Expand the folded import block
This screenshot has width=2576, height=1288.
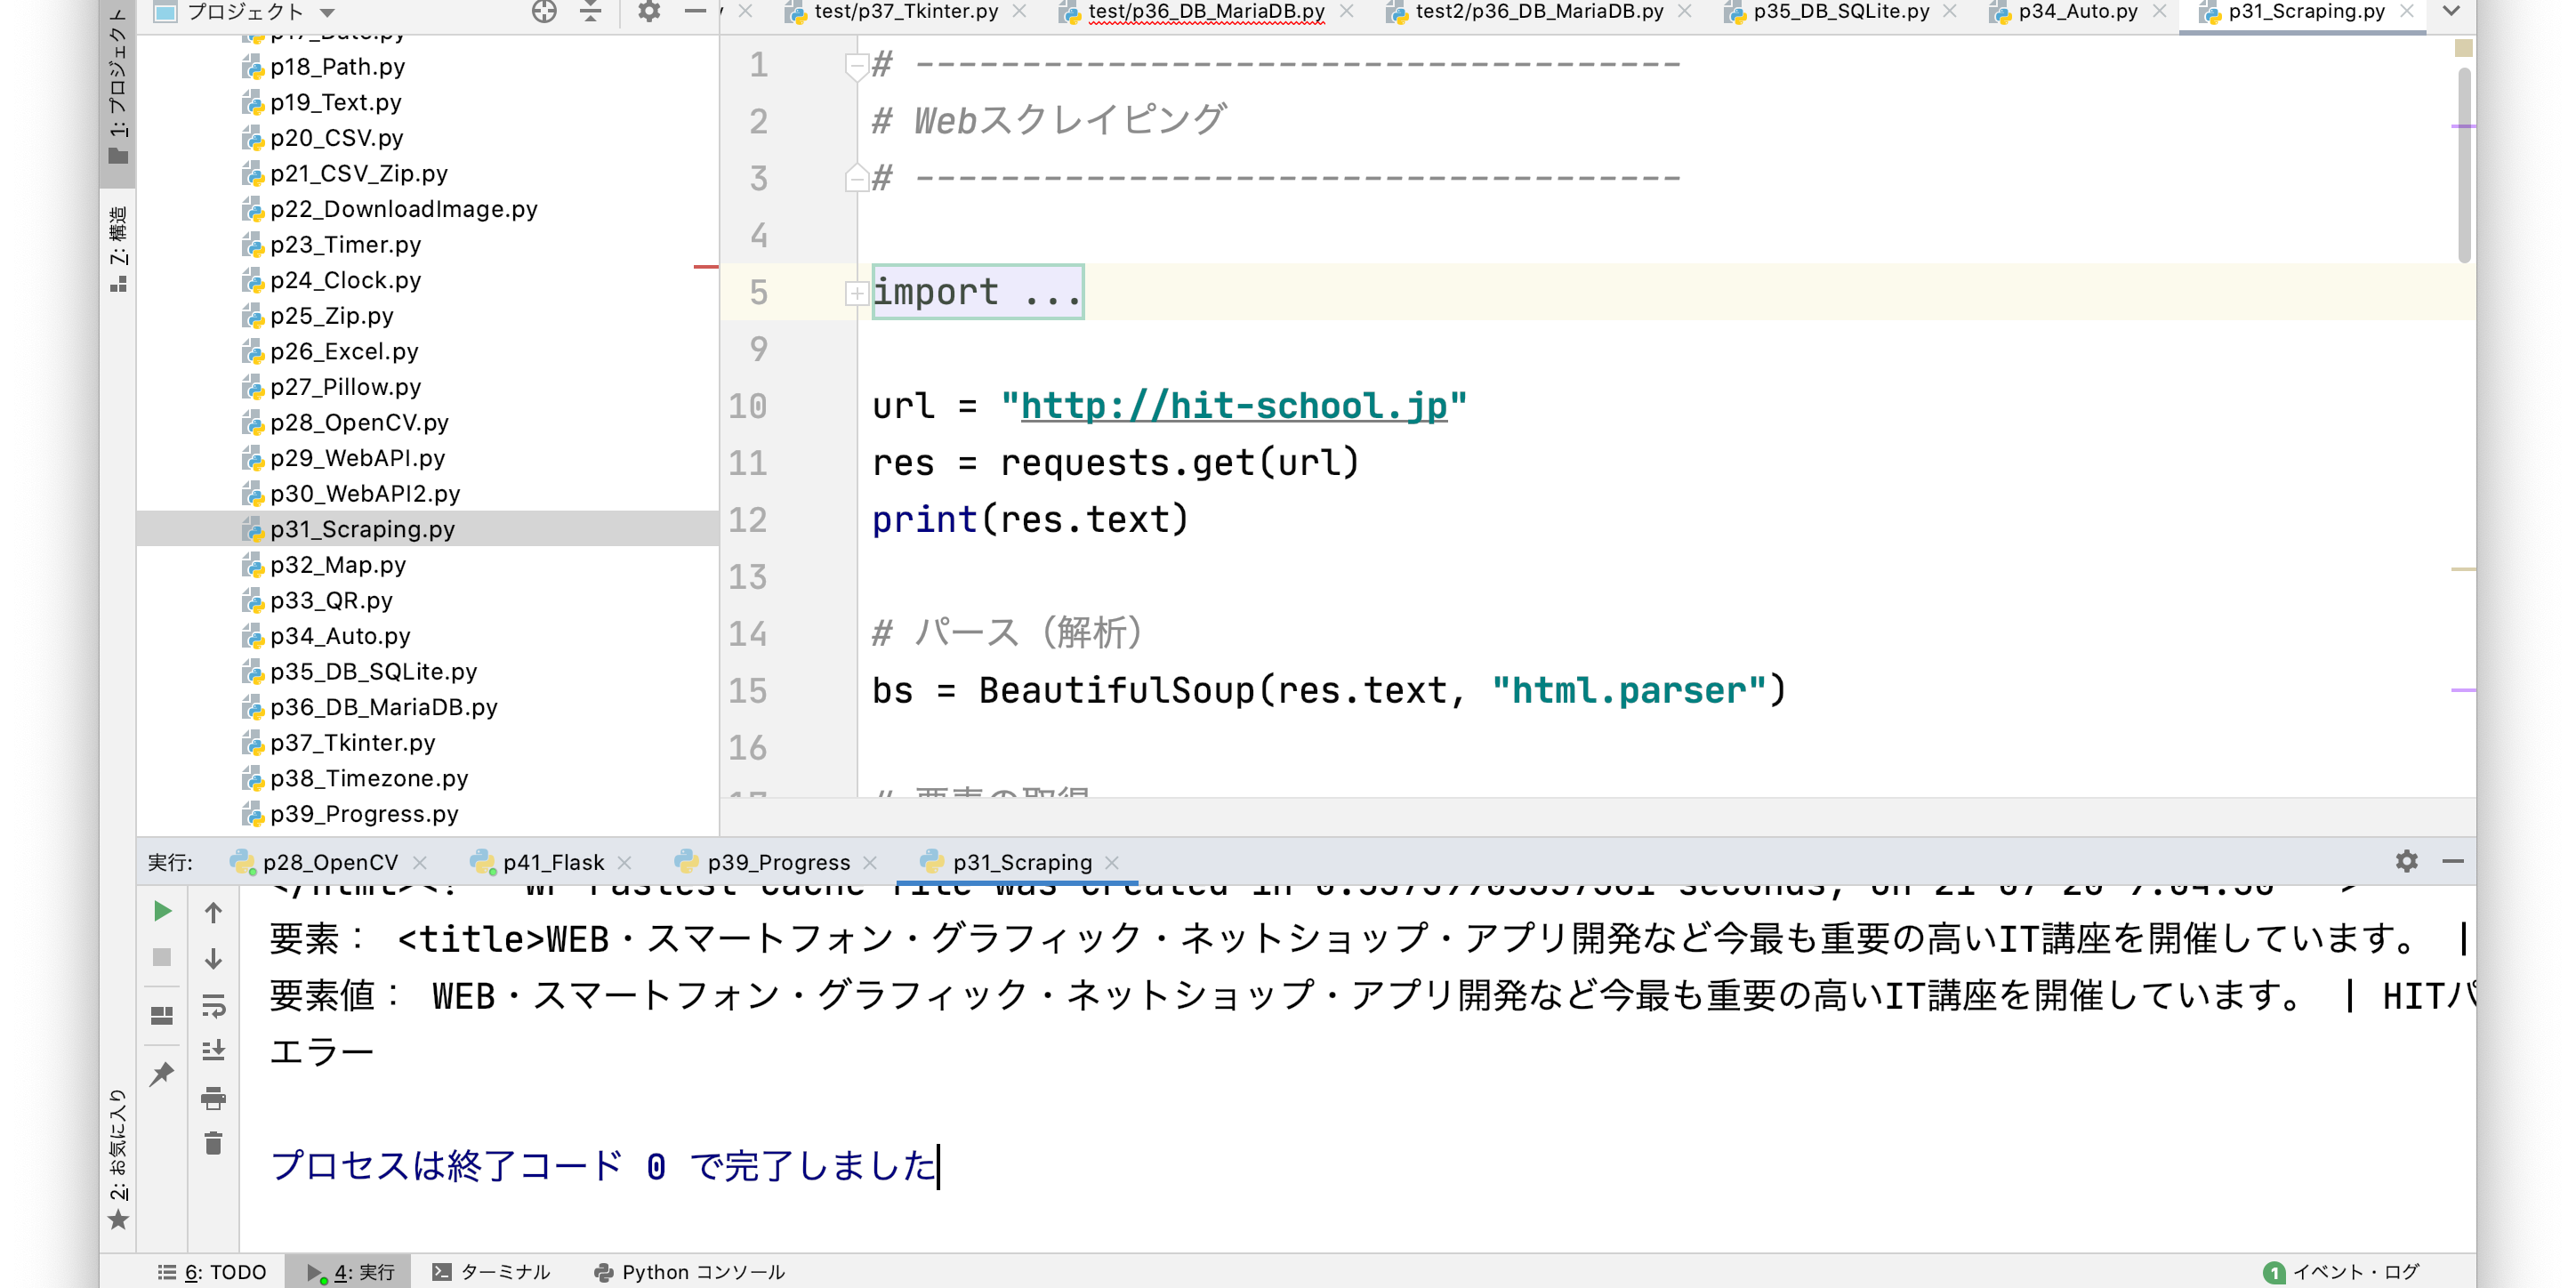(856, 293)
